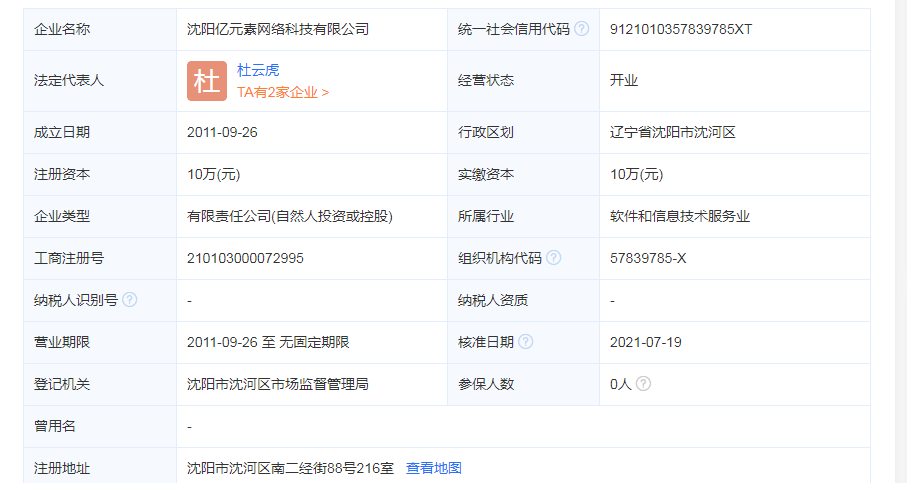
Task: Click the 成立日期 label cell
Action: point(100,132)
